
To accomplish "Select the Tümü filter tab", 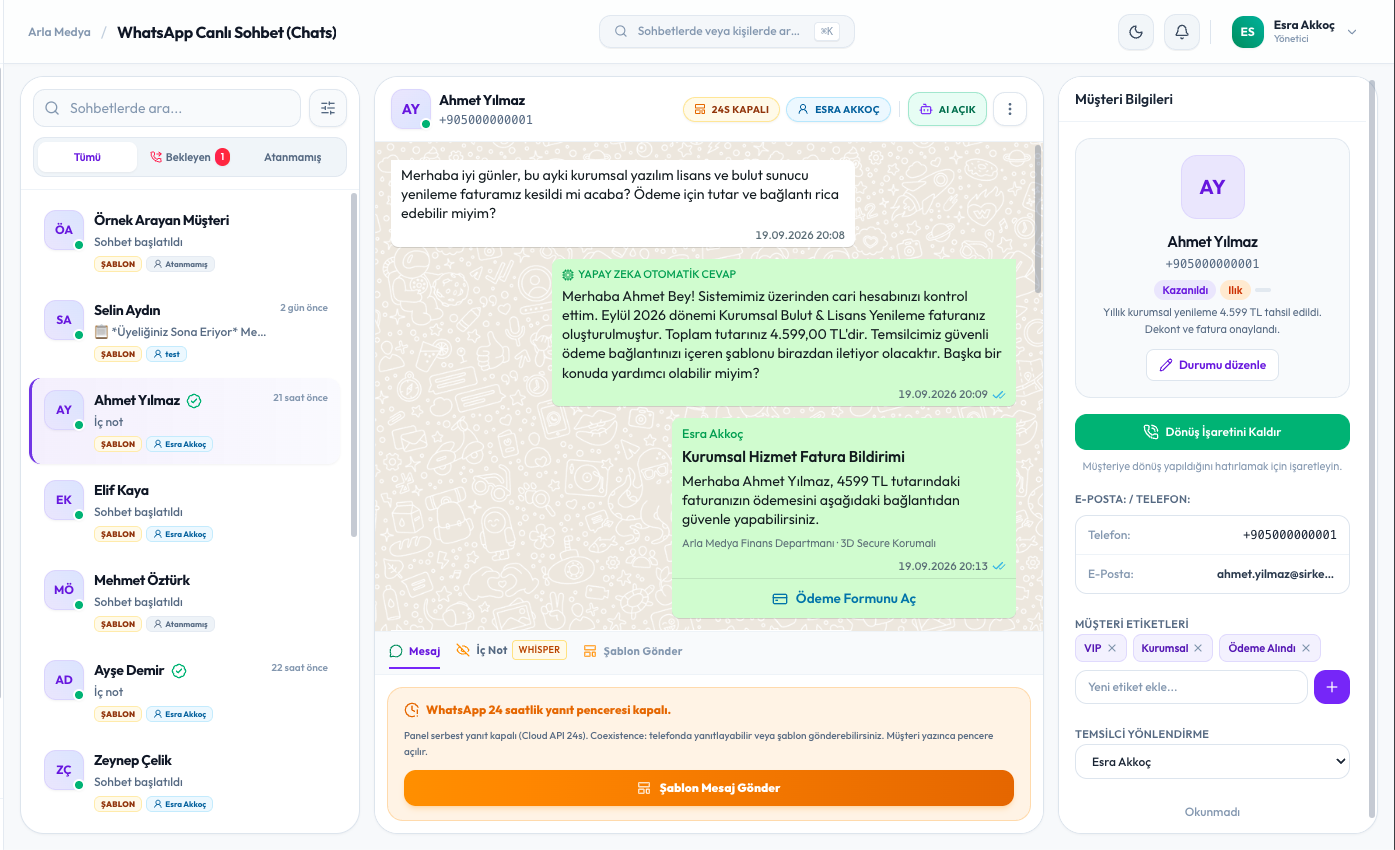I will point(87,157).
